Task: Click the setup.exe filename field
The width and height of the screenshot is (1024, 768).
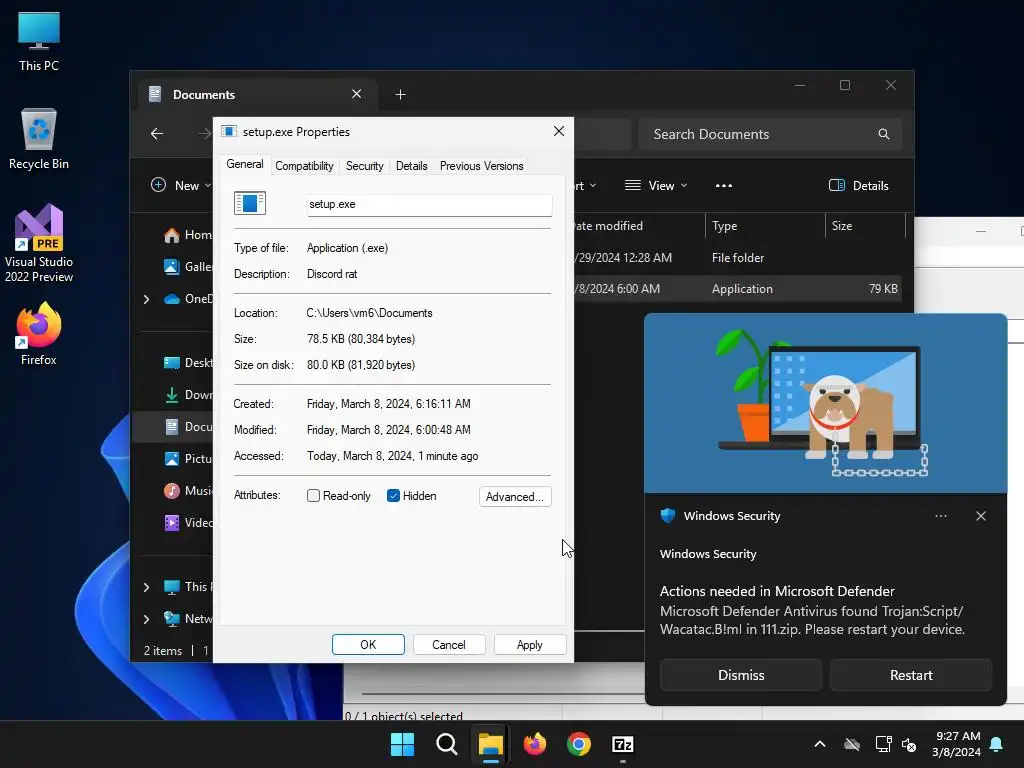Action: point(429,204)
